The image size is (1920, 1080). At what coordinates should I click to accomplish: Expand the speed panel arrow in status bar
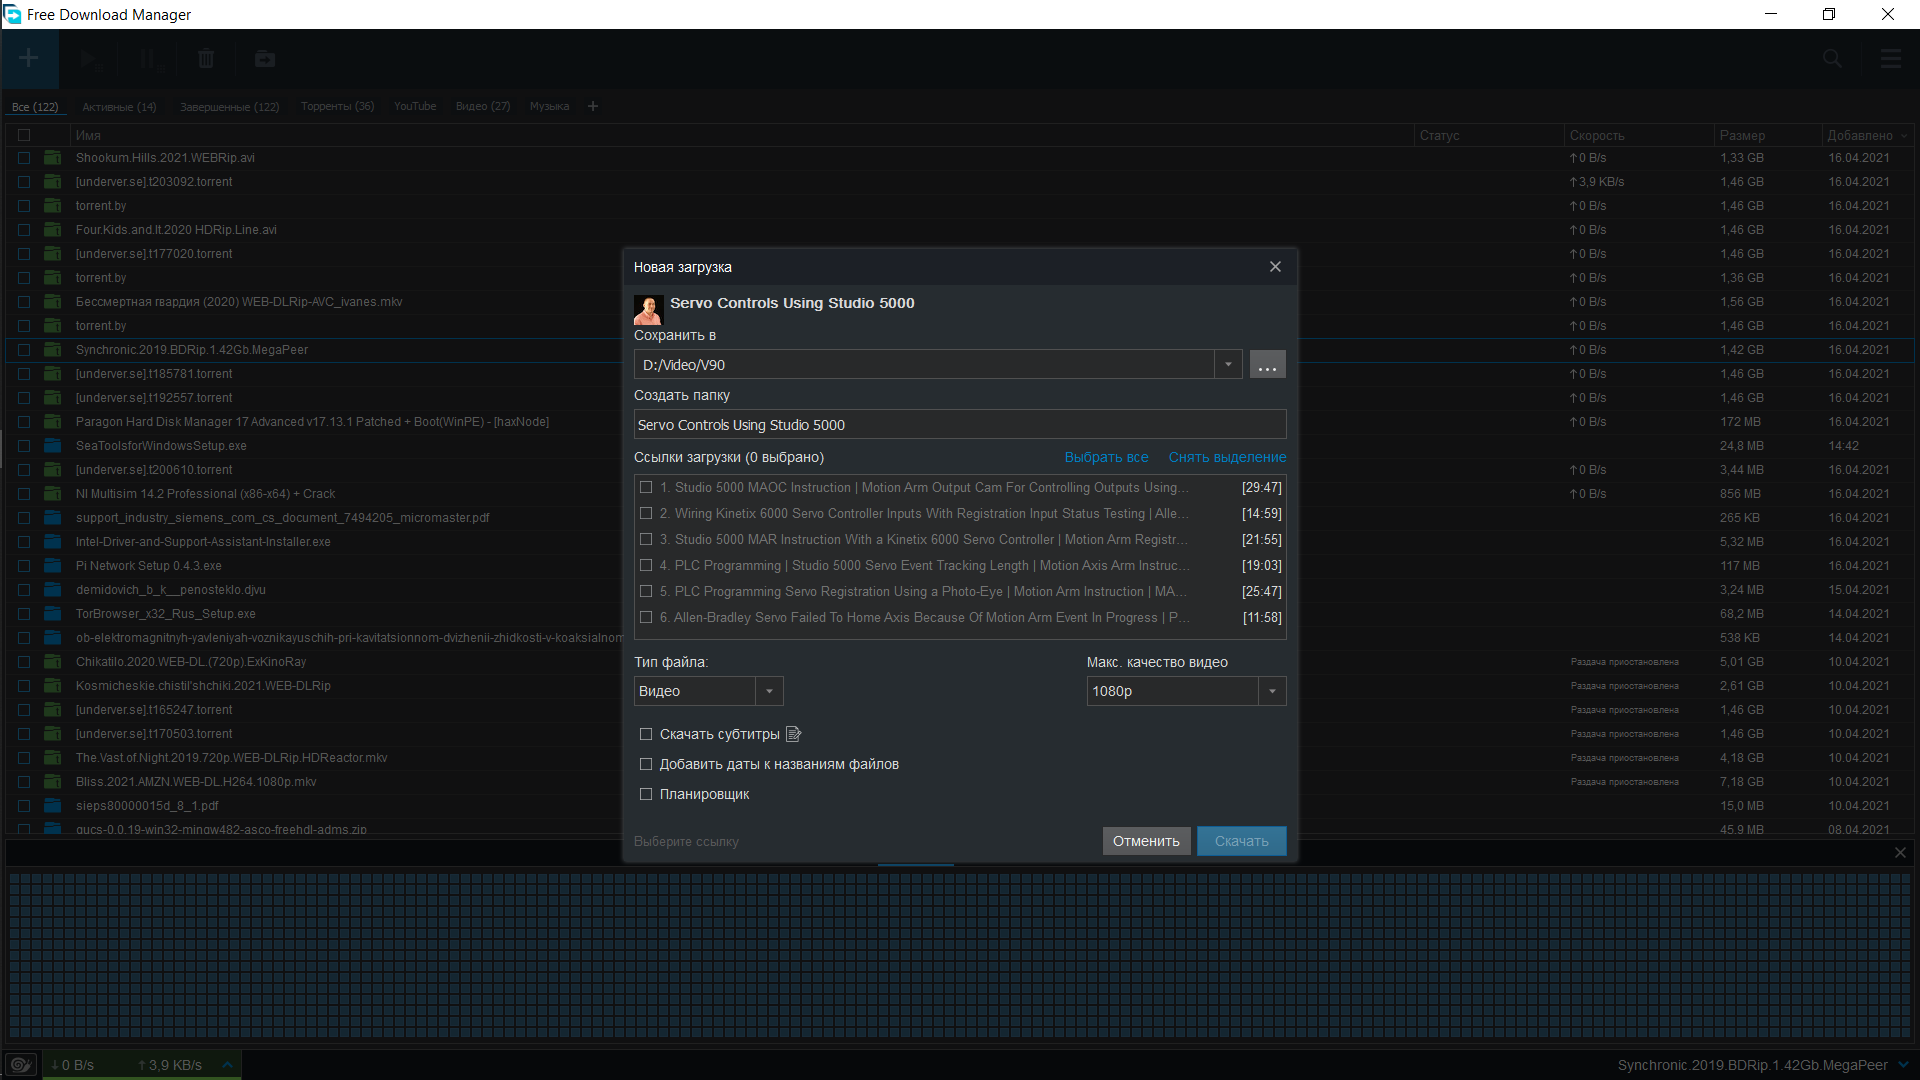[227, 1065]
